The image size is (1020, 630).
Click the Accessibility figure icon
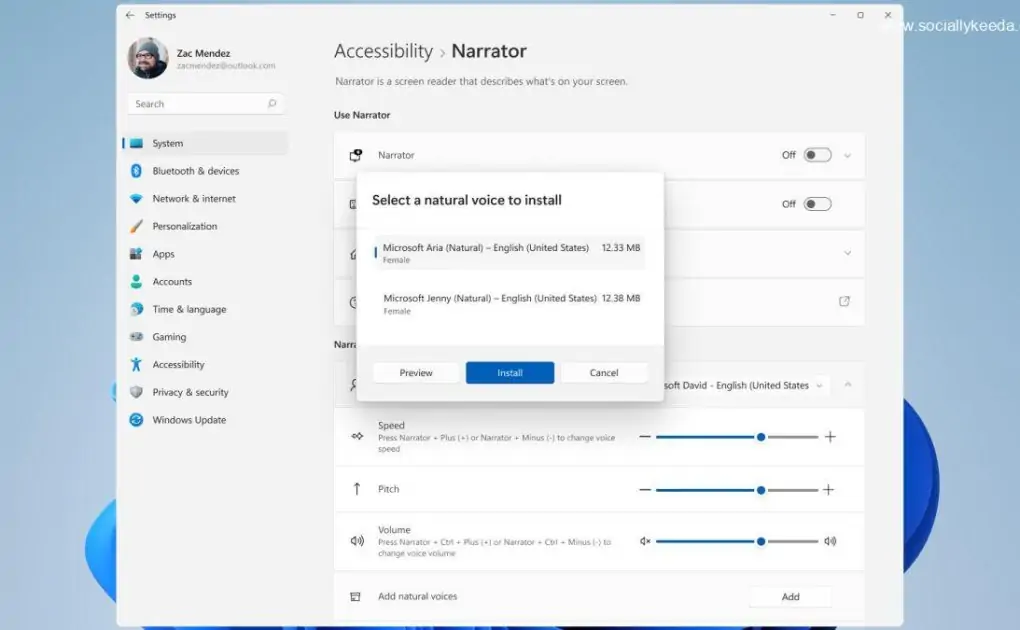pyautogui.click(x=136, y=364)
